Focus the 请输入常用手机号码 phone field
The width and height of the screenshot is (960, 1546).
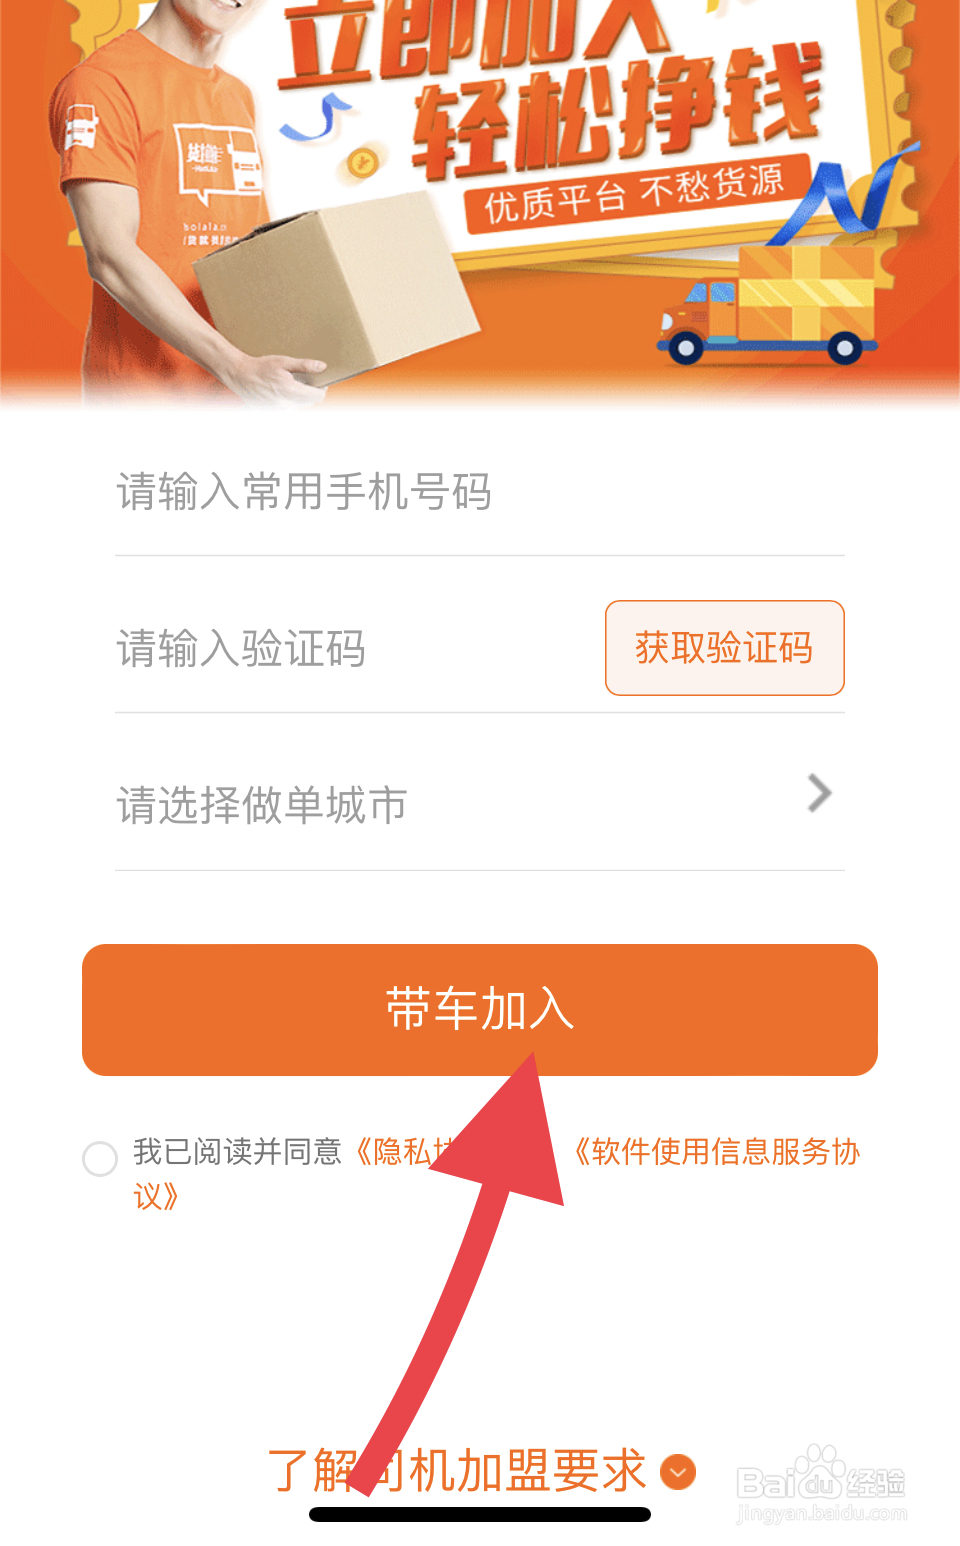pos(480,492)
